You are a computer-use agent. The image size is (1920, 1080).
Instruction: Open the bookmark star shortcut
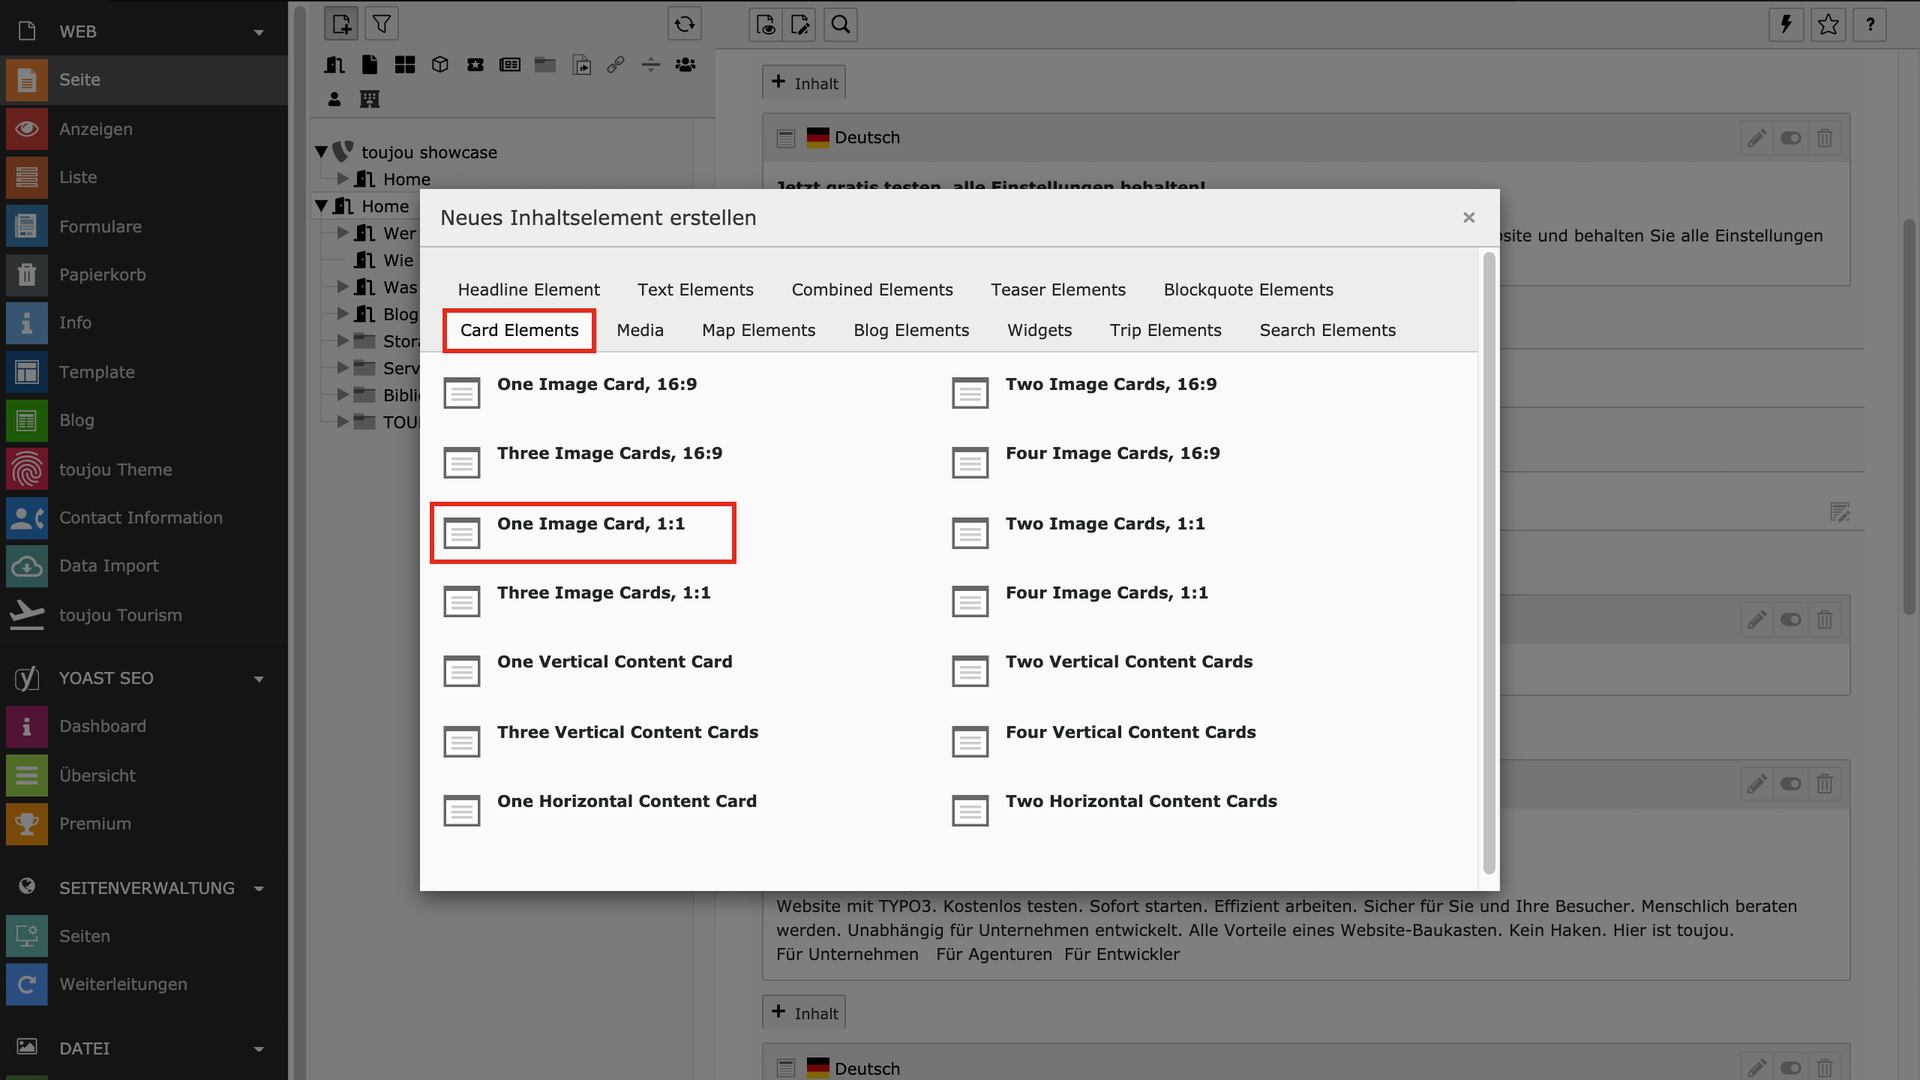[1828, 24]
